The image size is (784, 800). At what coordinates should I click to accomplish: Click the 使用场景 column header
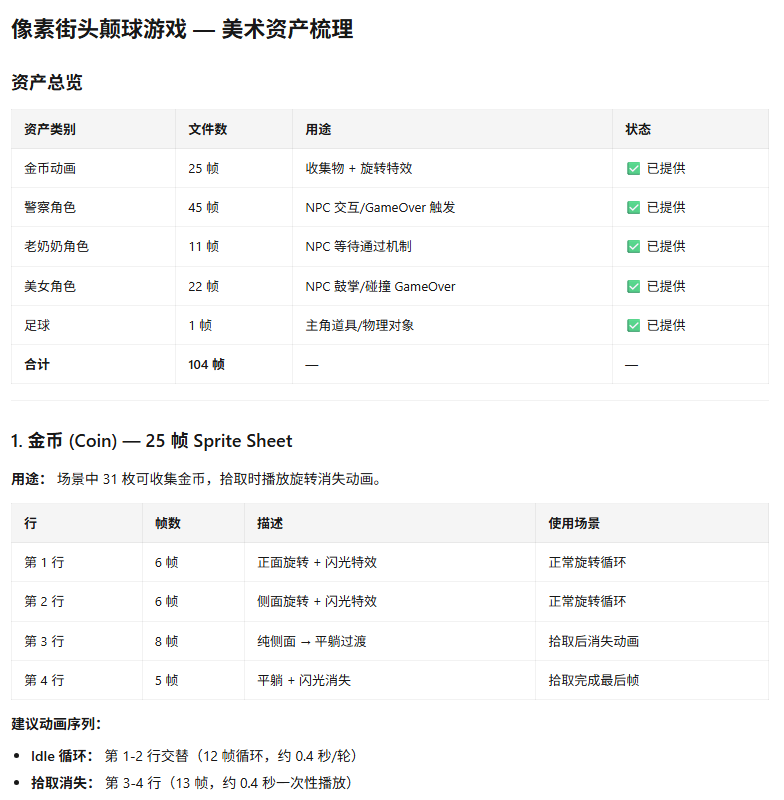[x=652, y=523]
